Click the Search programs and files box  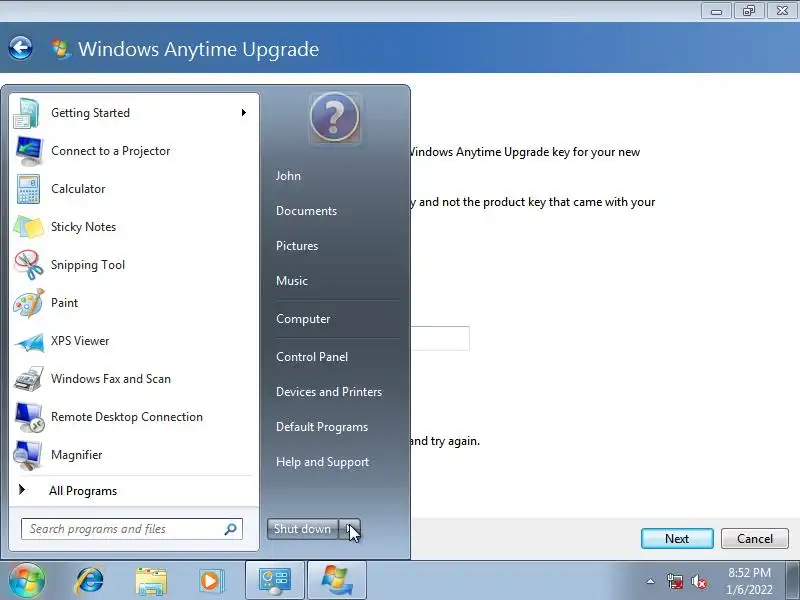132,529
